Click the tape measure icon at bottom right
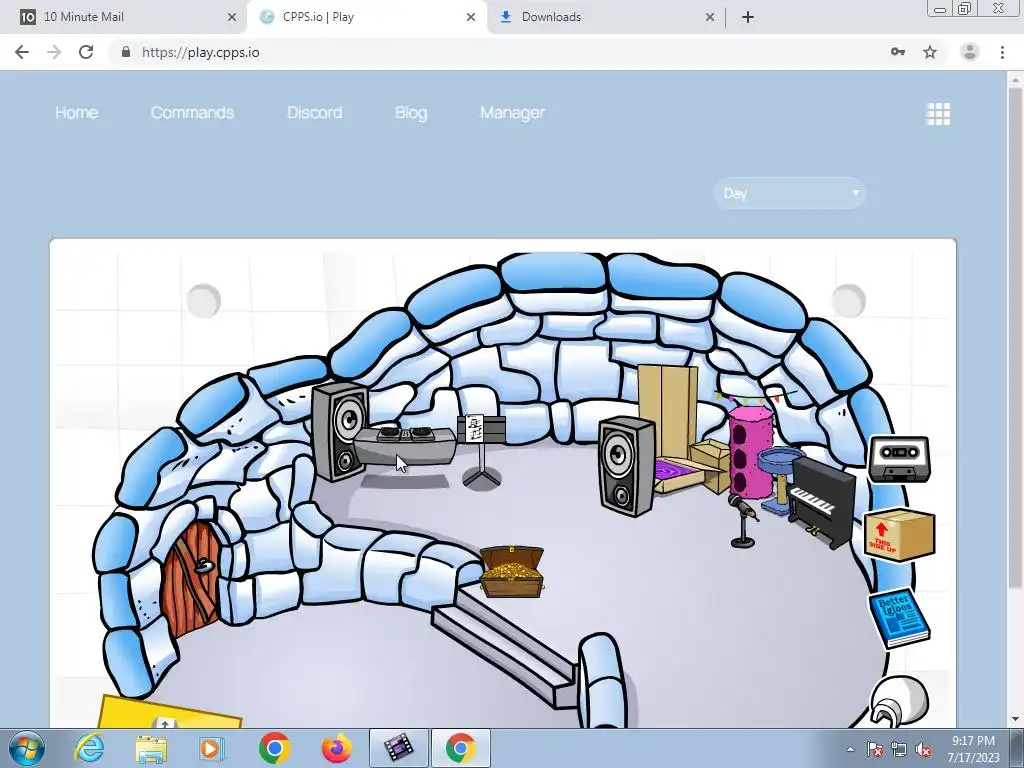Viewport: 1024px width, 768px height. 899,702
